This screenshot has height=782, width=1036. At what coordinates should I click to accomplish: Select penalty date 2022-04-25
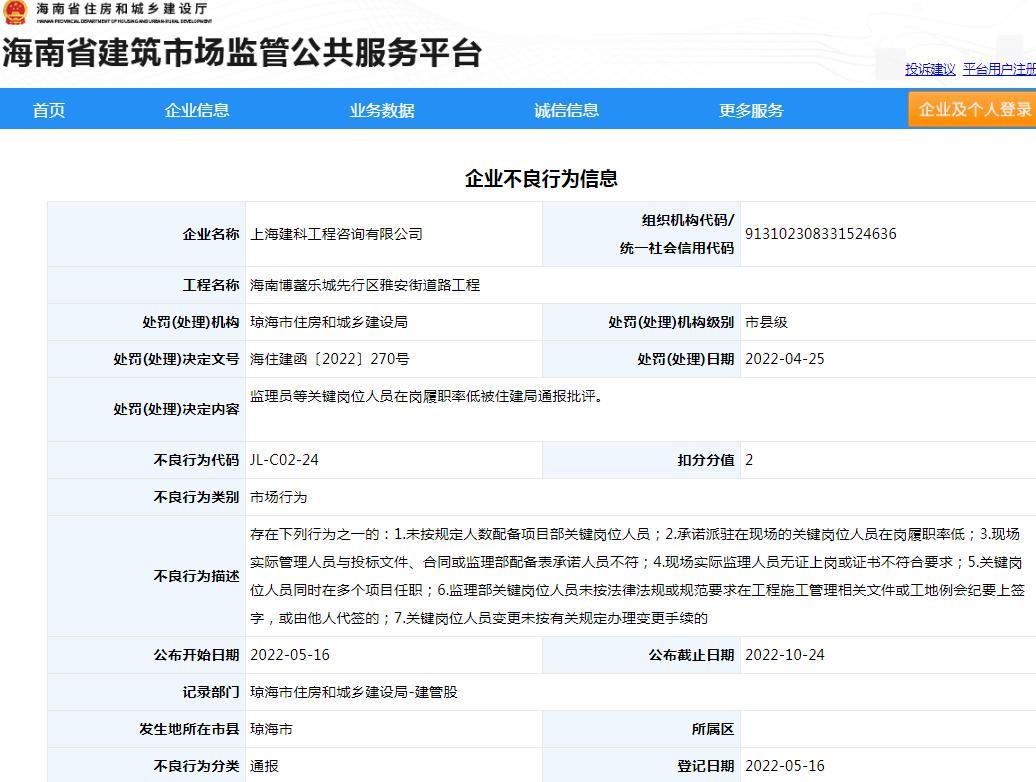(x=785, y=359)
